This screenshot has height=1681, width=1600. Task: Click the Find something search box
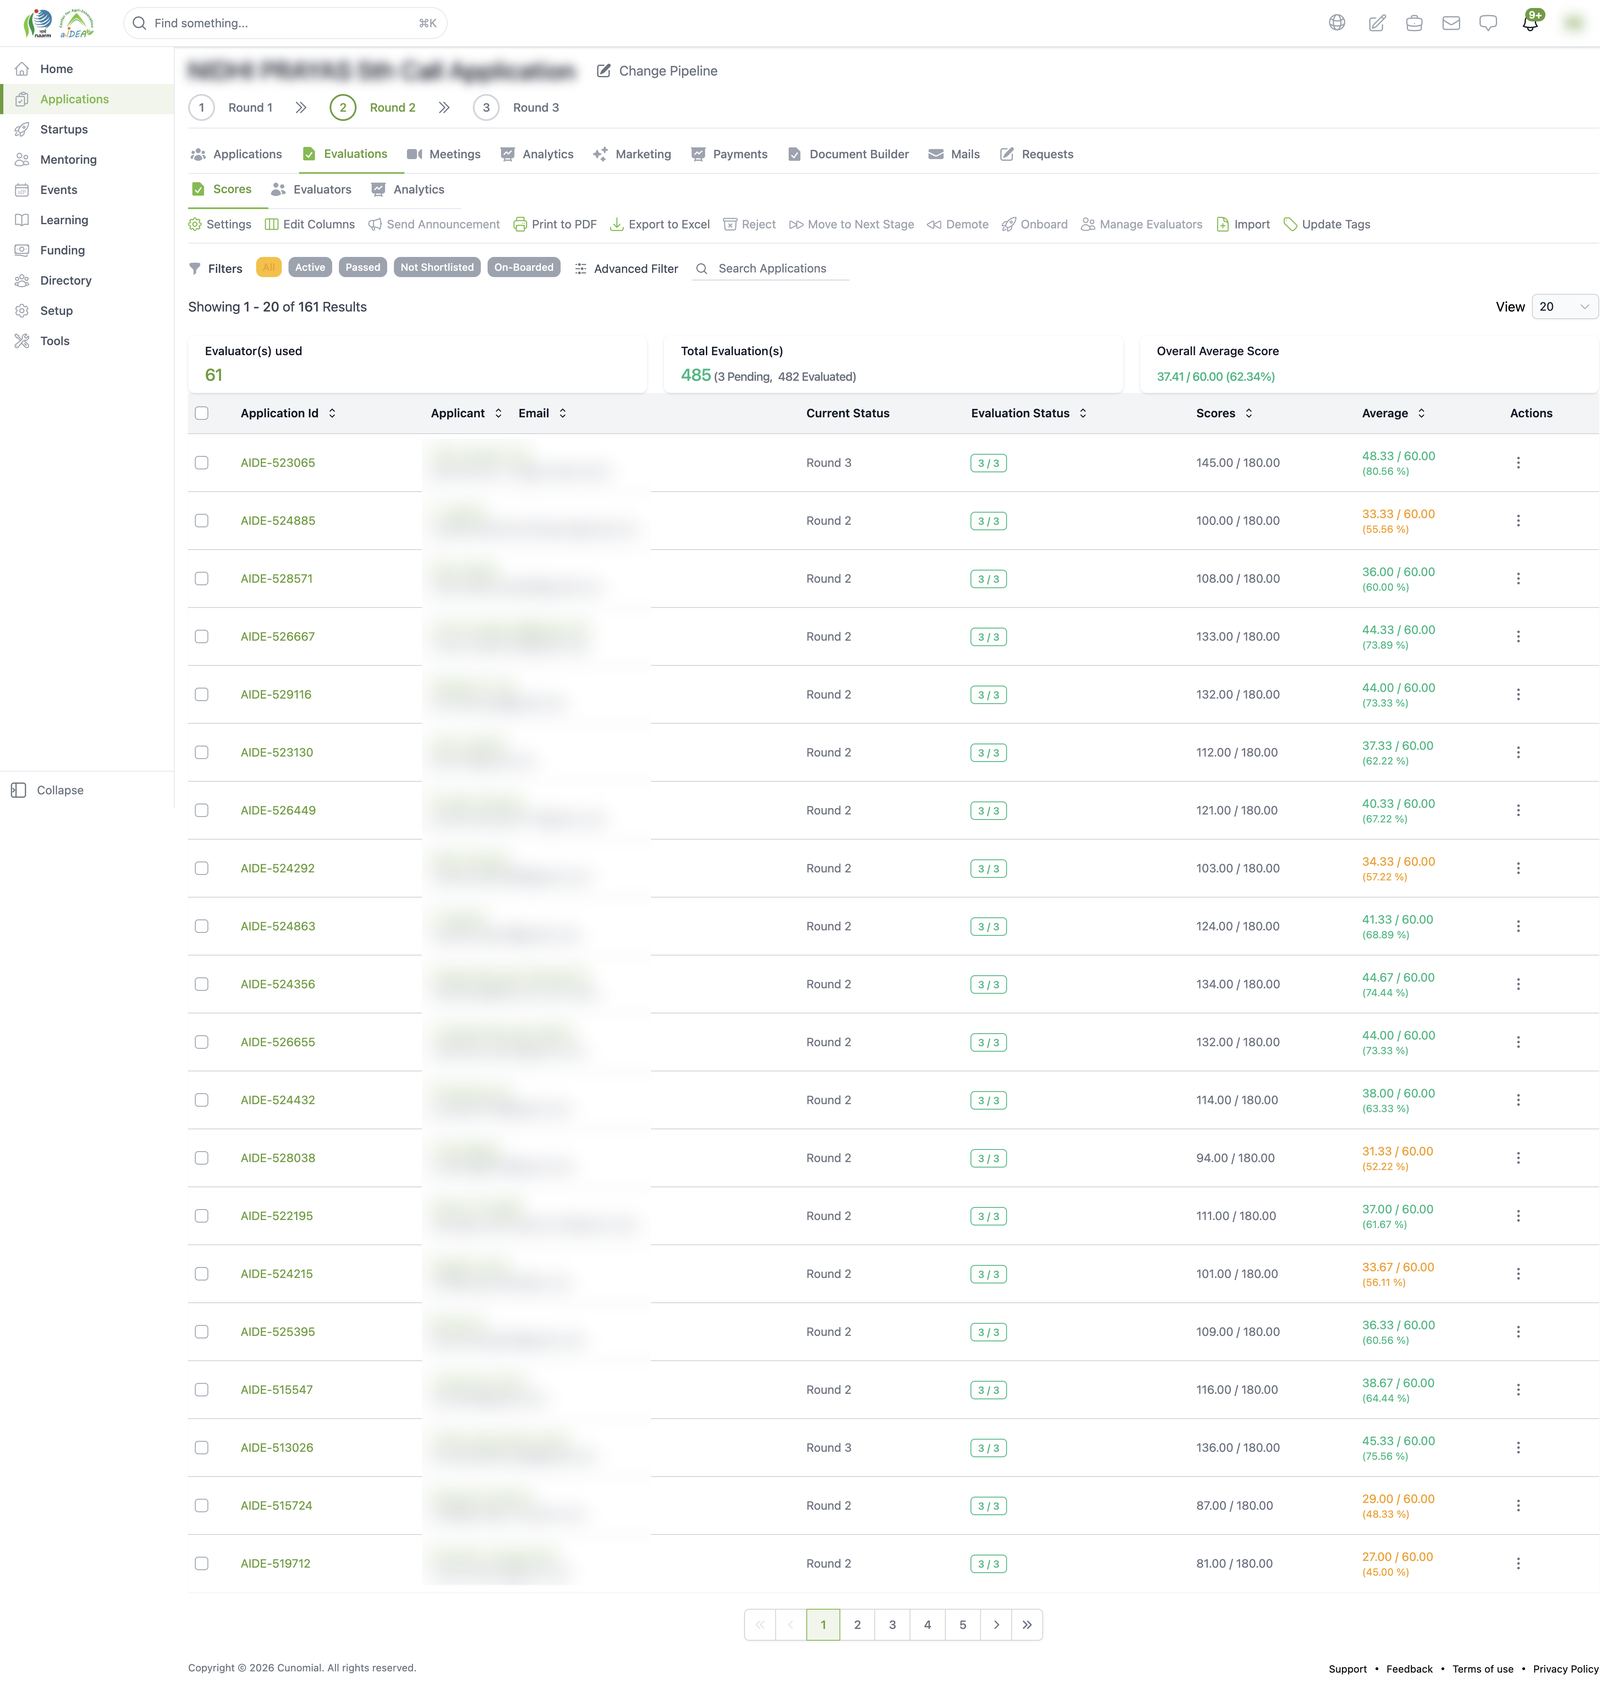285,23
